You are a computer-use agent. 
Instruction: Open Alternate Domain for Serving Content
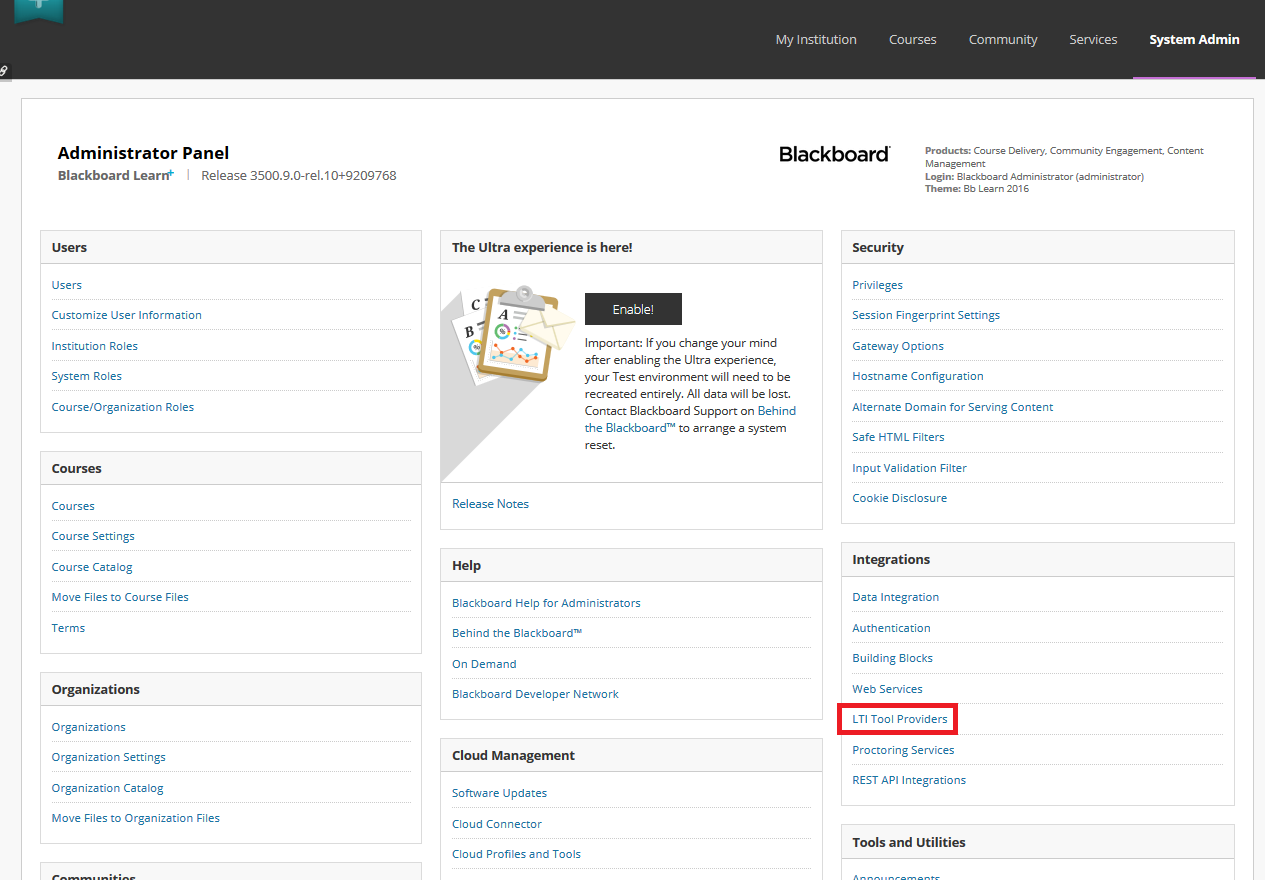tap(953, 407)
